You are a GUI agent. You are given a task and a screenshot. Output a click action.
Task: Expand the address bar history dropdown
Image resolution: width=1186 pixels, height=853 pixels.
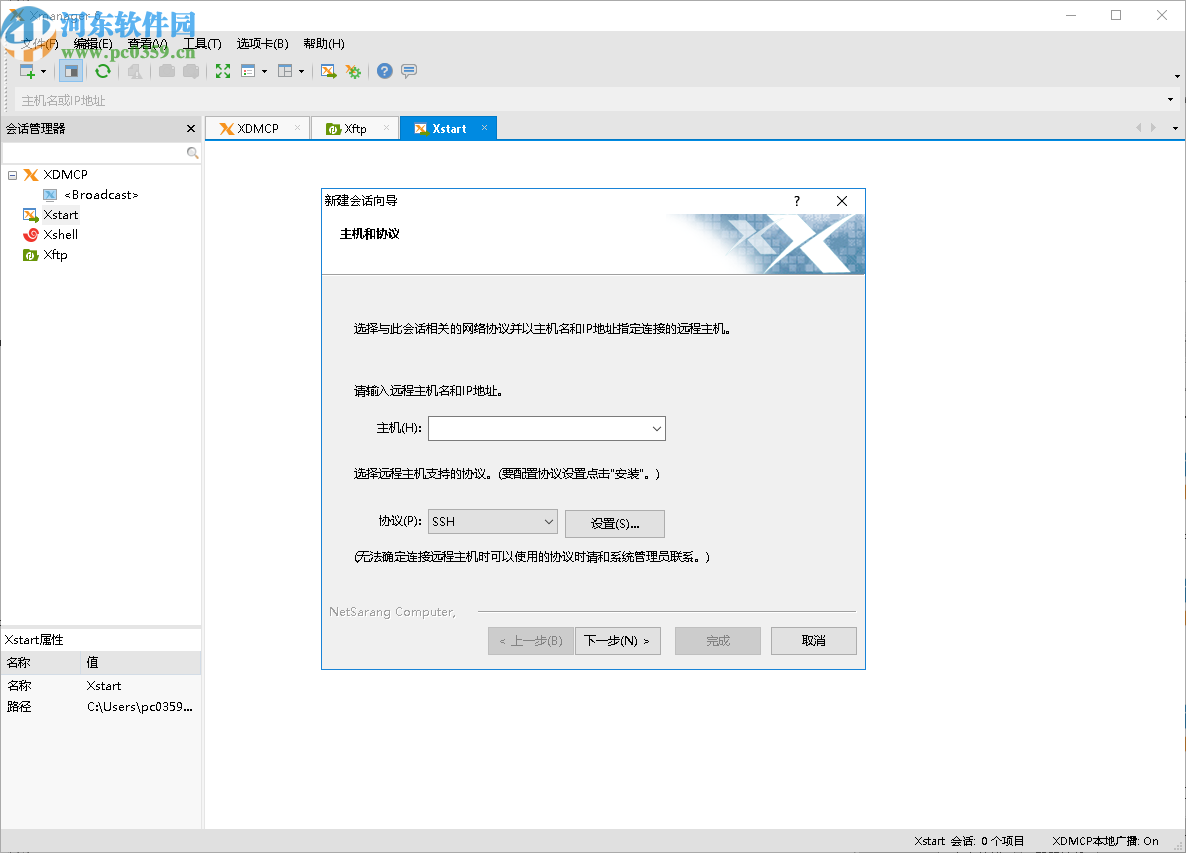point(1168,99)
